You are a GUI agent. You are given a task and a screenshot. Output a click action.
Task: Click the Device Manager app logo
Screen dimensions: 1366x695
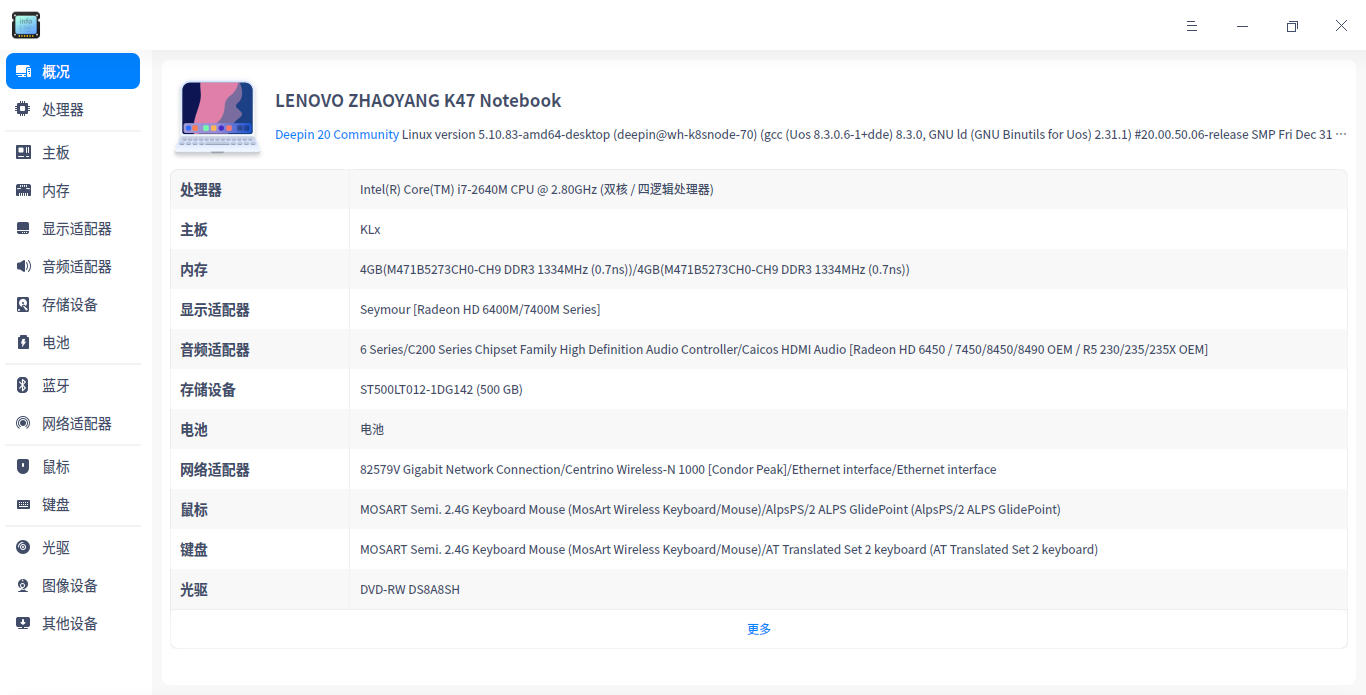[25, 25]
